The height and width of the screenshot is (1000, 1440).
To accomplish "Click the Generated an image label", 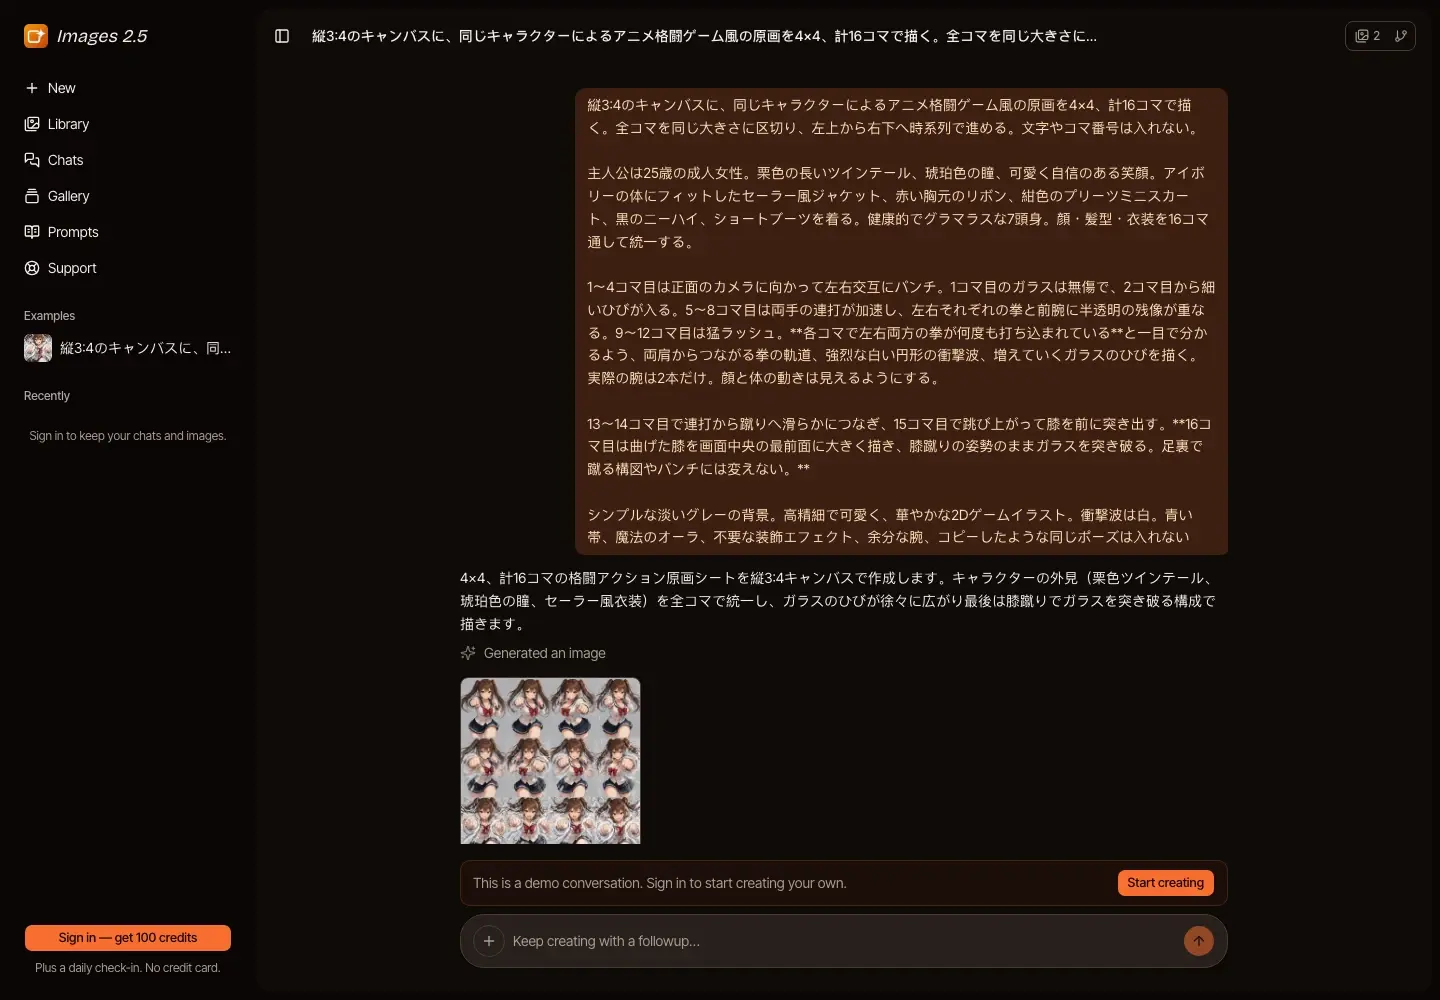I will [545, 653].
